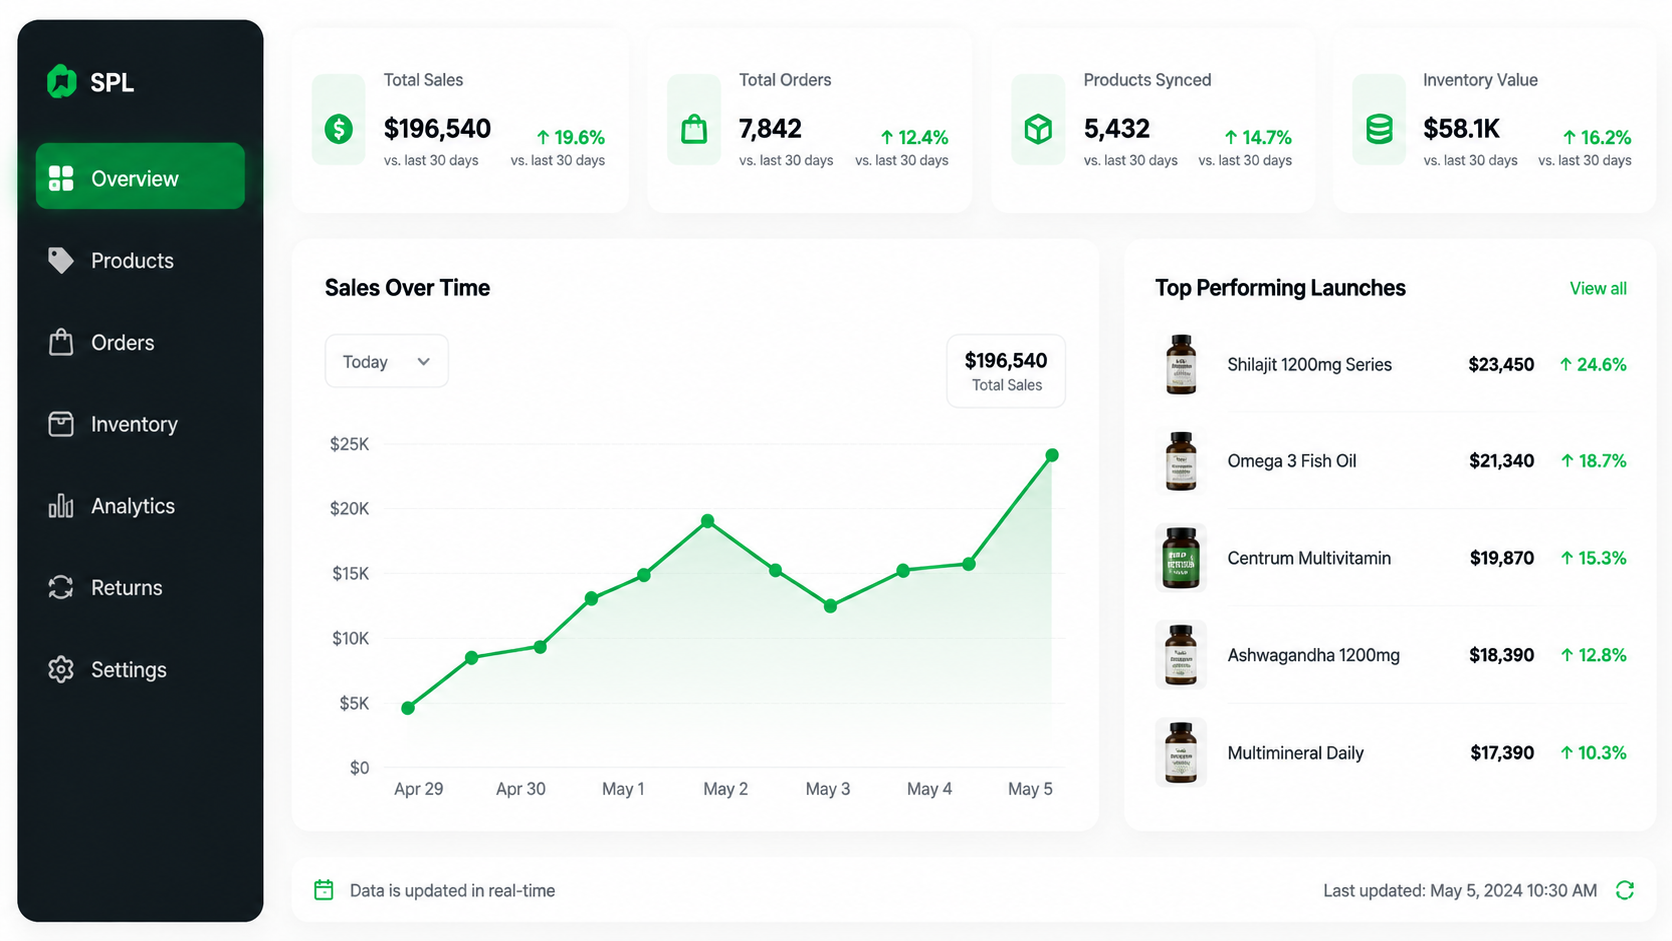Click the SPL logo icon
This screenshot has width=1672, height=941.
coord(62,82)
